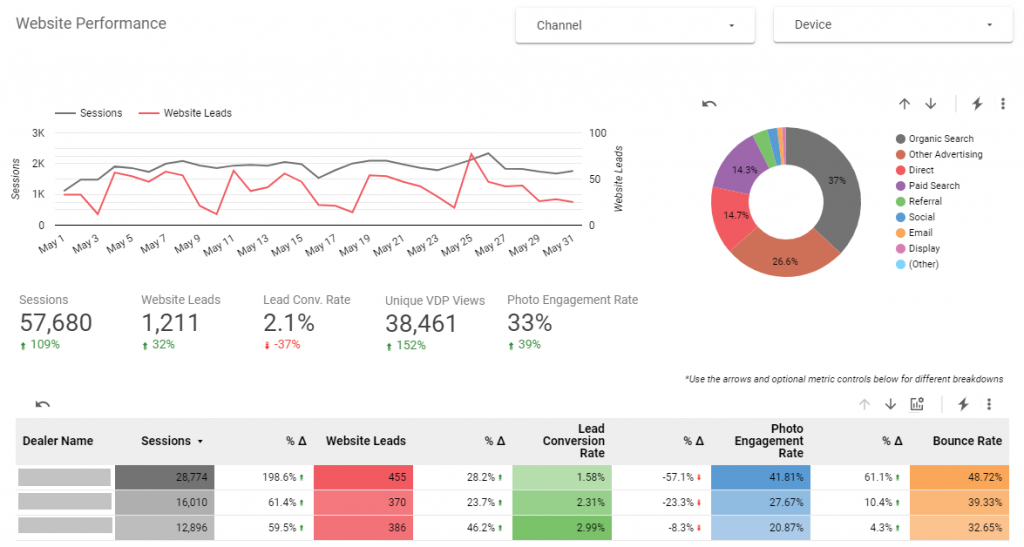This screenshot has width=1024, height=547.
Task: Click the undo icon beside the donut chart
Action: tap(709, 104)
